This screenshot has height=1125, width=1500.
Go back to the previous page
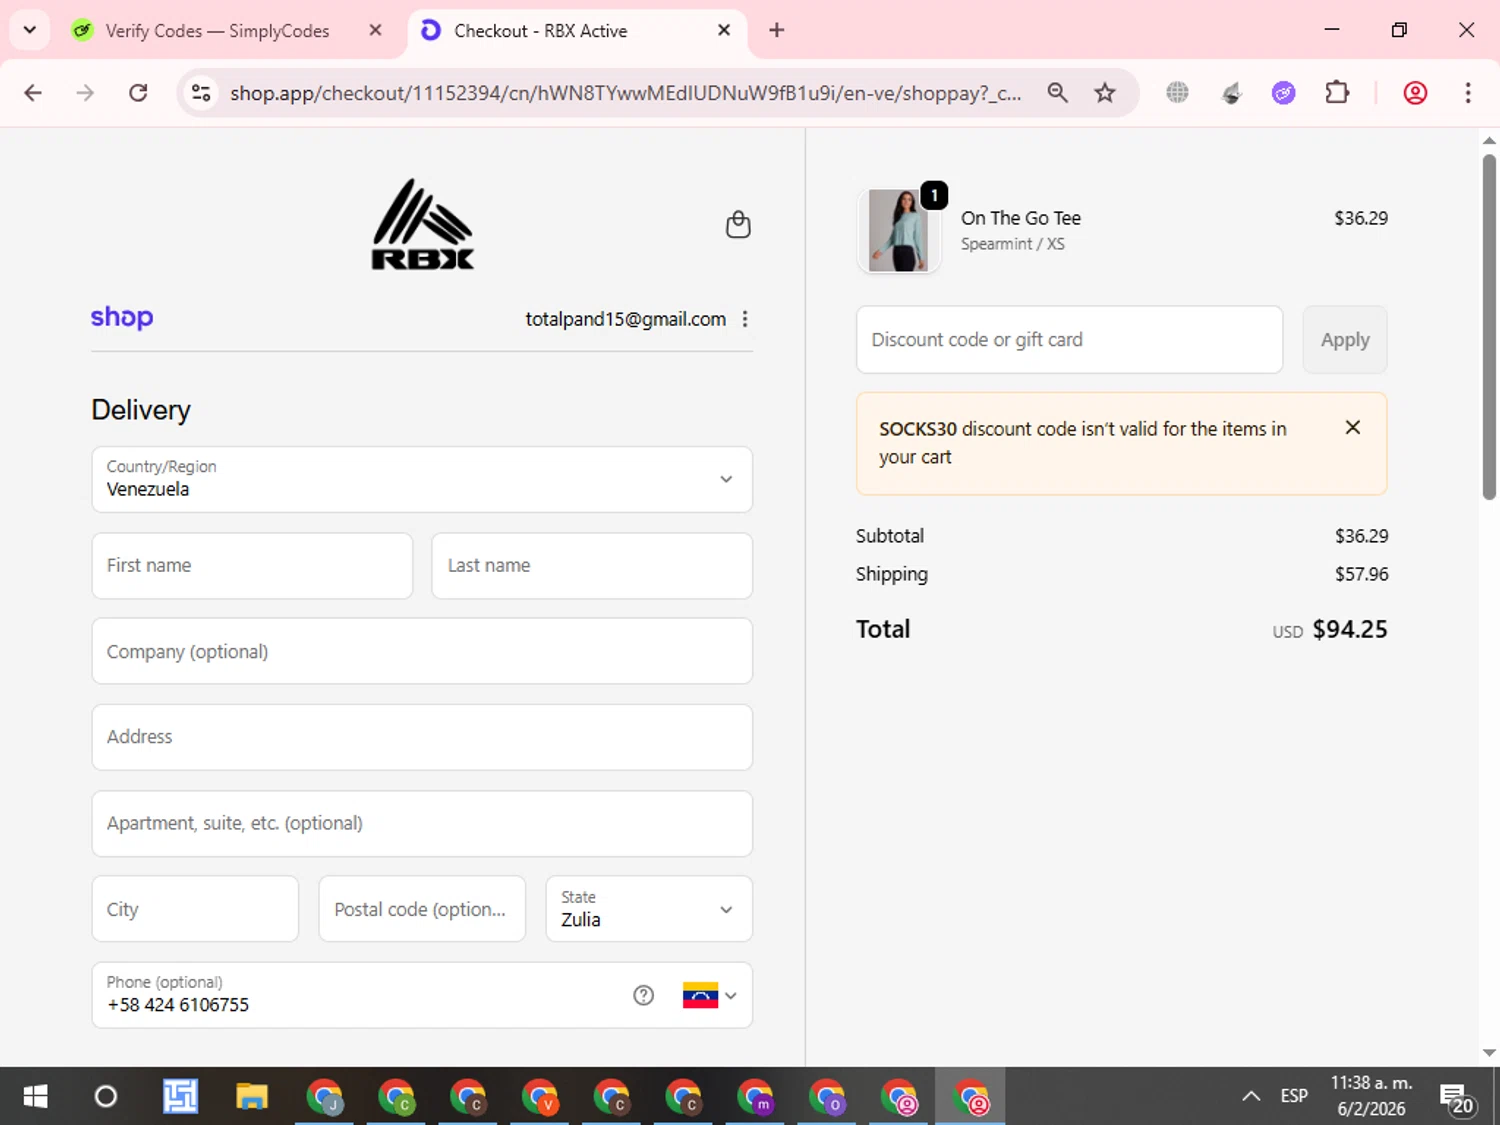point(33,93)
